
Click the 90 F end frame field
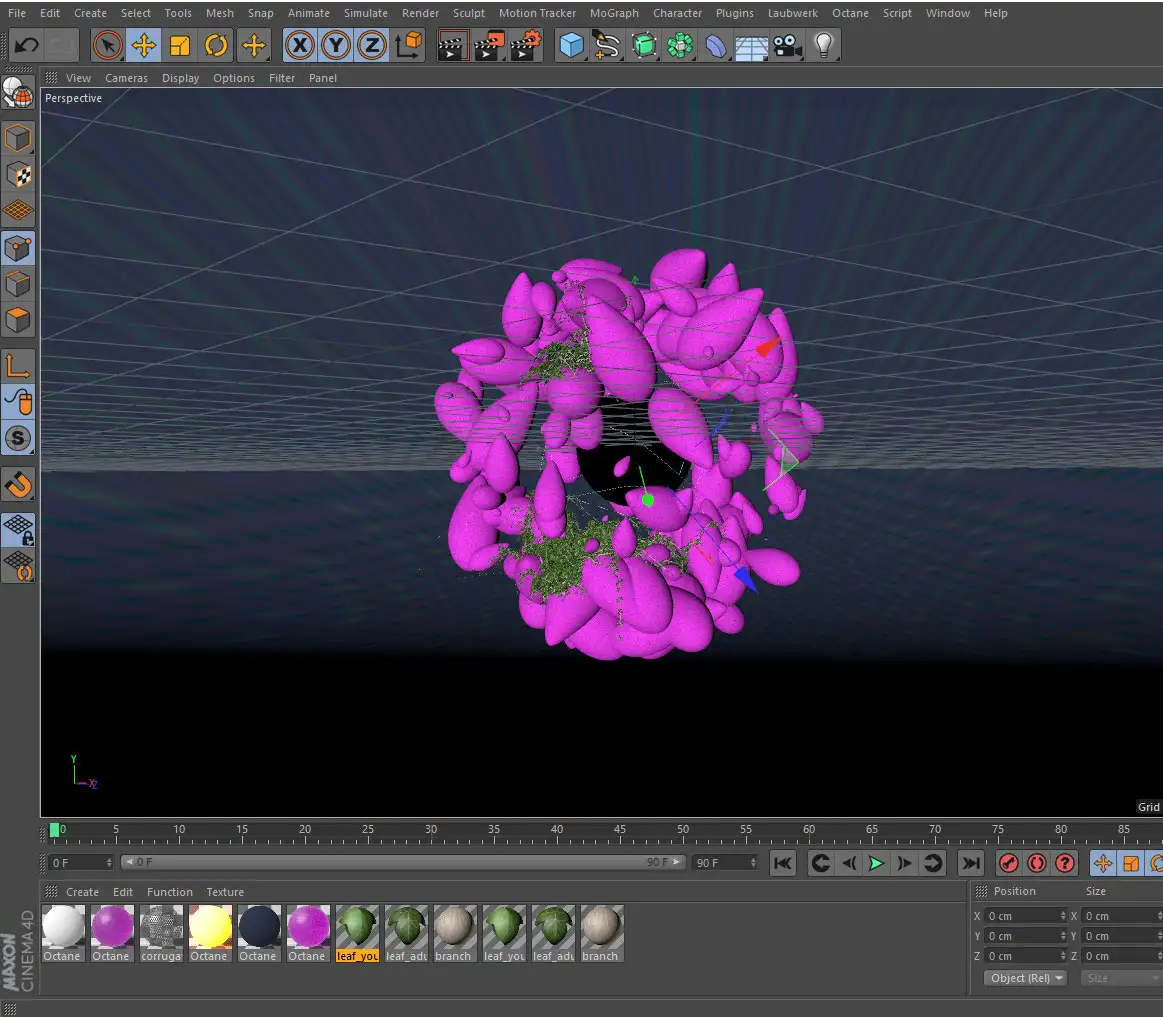pyautogui.click(x=725, y=863)
